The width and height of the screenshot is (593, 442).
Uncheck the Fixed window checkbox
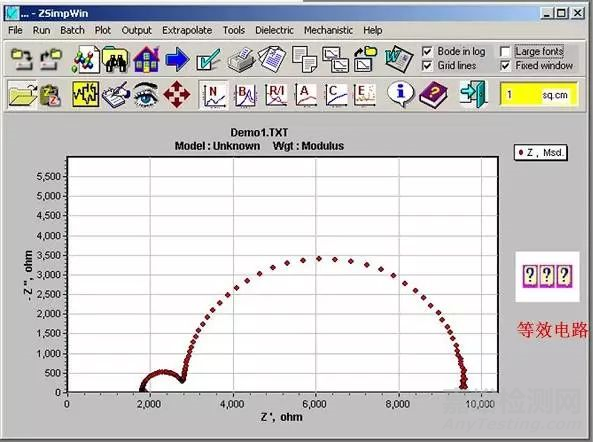click(505, 66)
